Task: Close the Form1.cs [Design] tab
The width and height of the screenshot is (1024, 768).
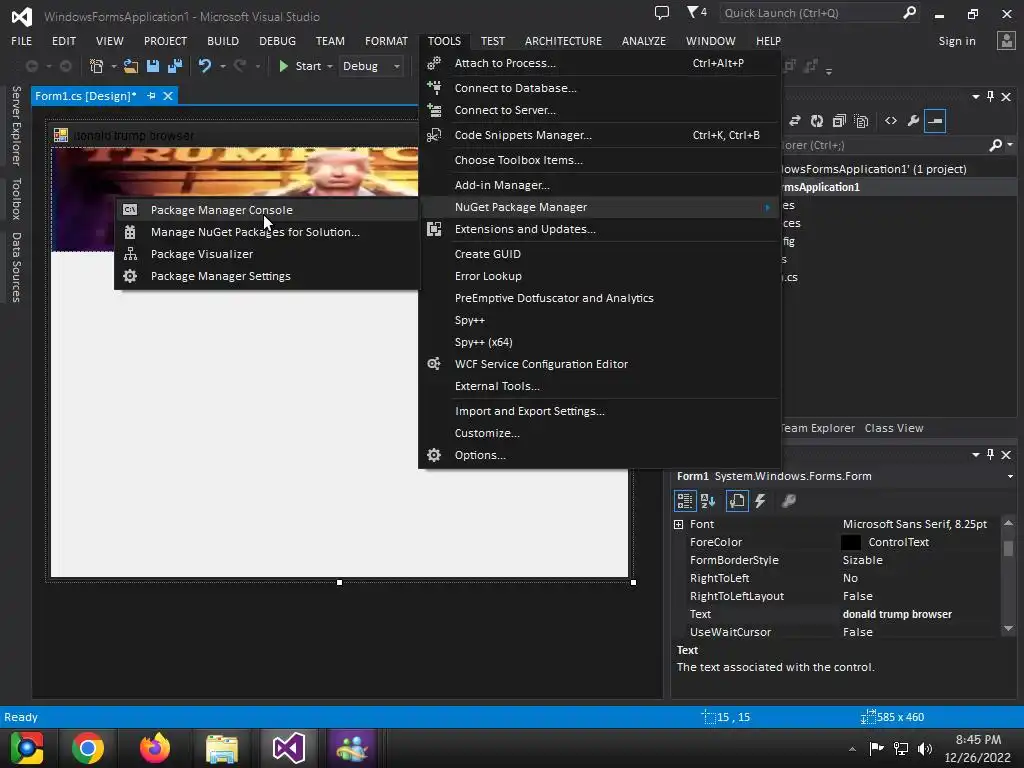Action: (168, 96)
